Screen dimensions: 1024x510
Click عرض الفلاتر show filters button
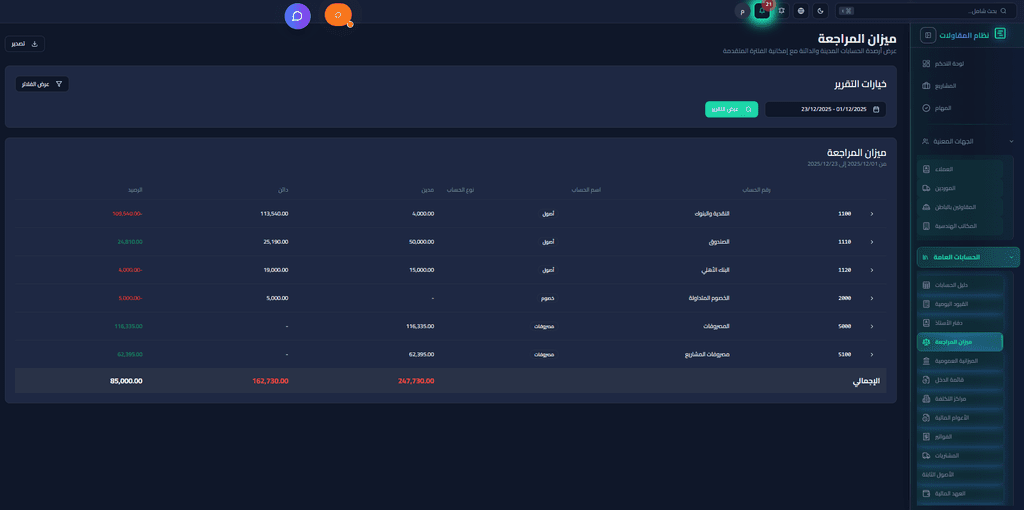click(42, 84)
